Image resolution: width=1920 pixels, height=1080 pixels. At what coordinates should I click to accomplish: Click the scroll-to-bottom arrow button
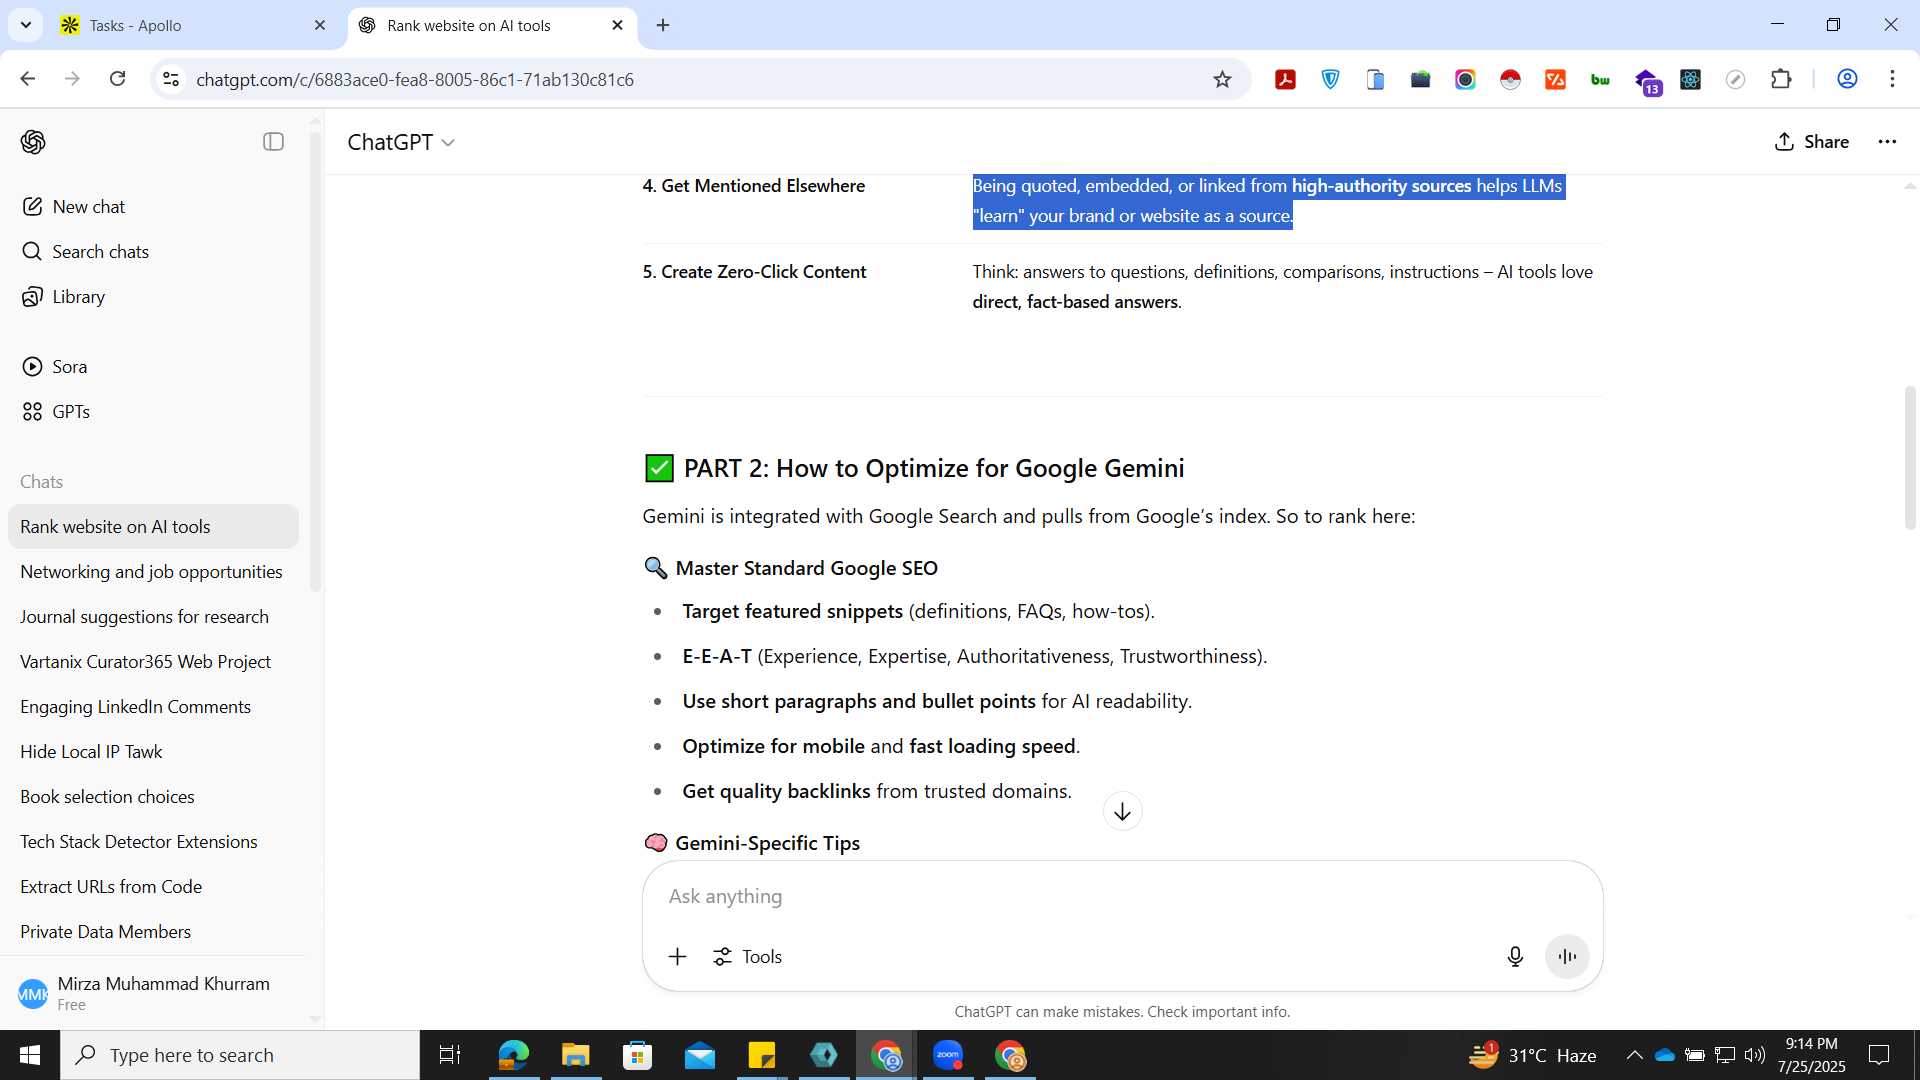1122,811
